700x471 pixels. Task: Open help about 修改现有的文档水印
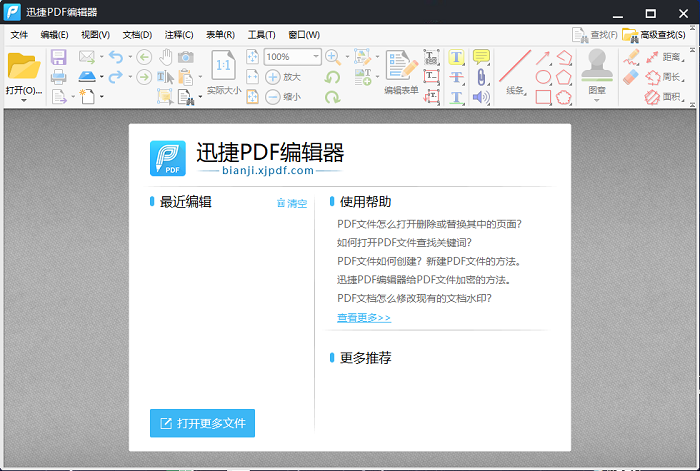click(414, 298)
